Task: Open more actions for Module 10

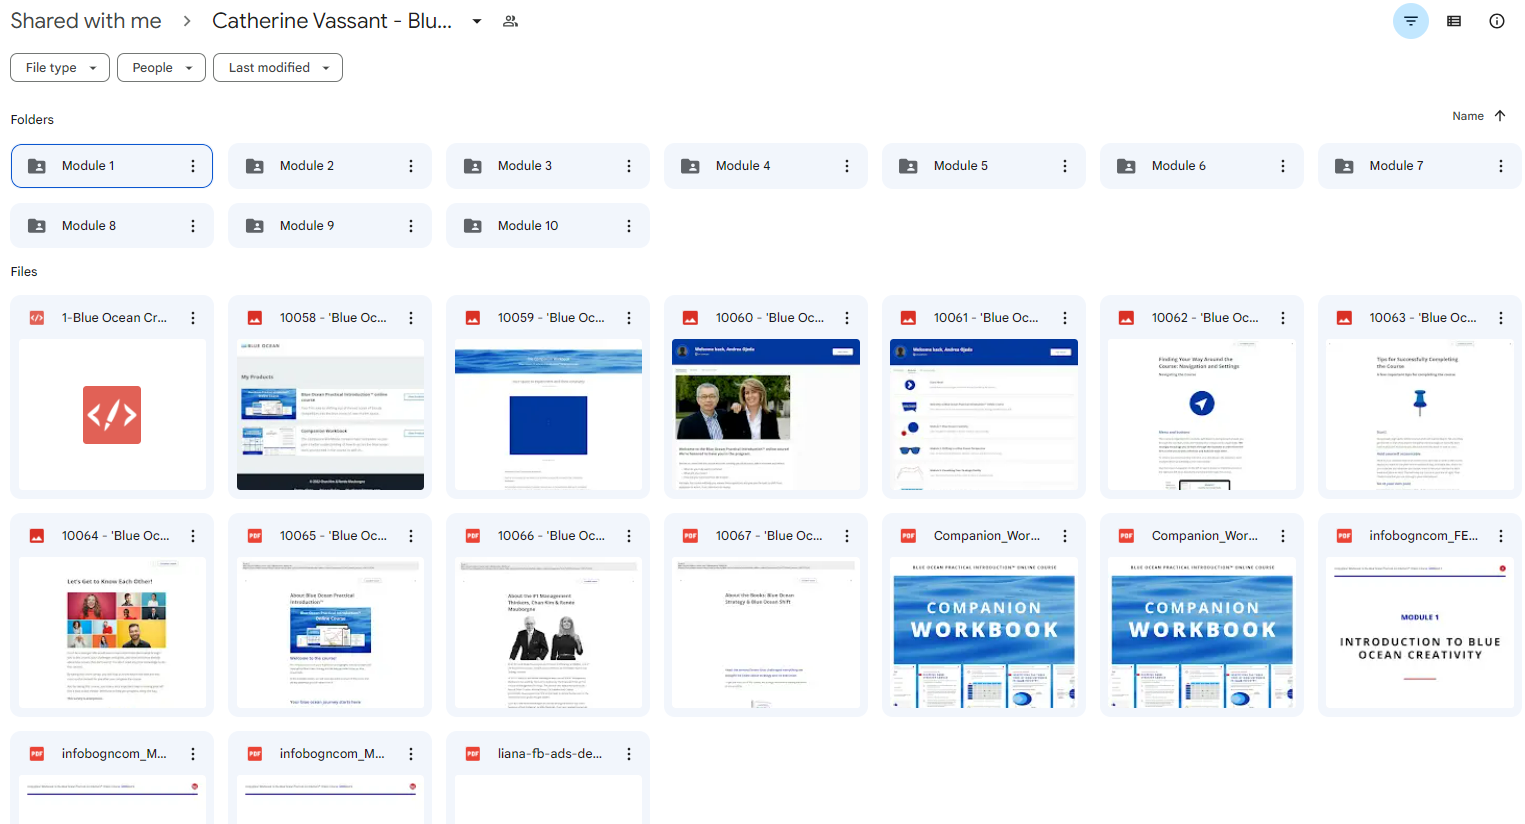Action: (629, 226)
